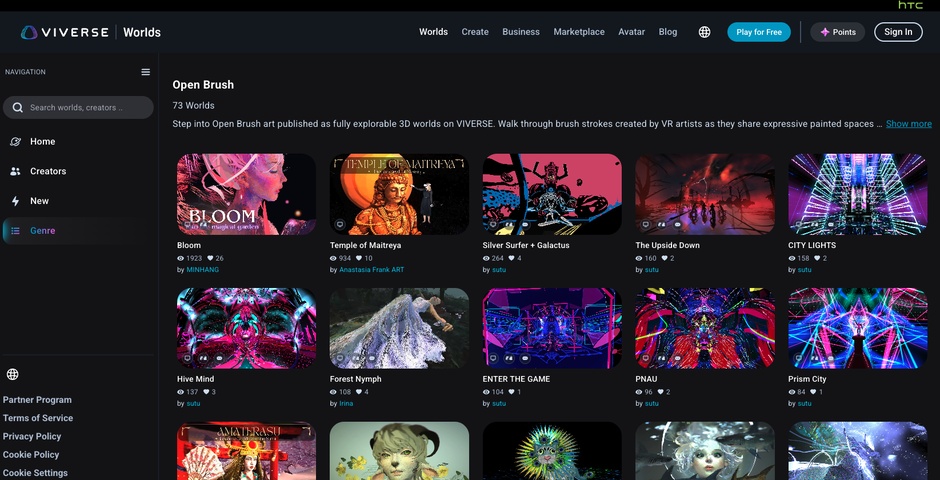Collapse the navigation using the hamburger icon
This screenshot has width=940, height=480.
click(146, 72)
